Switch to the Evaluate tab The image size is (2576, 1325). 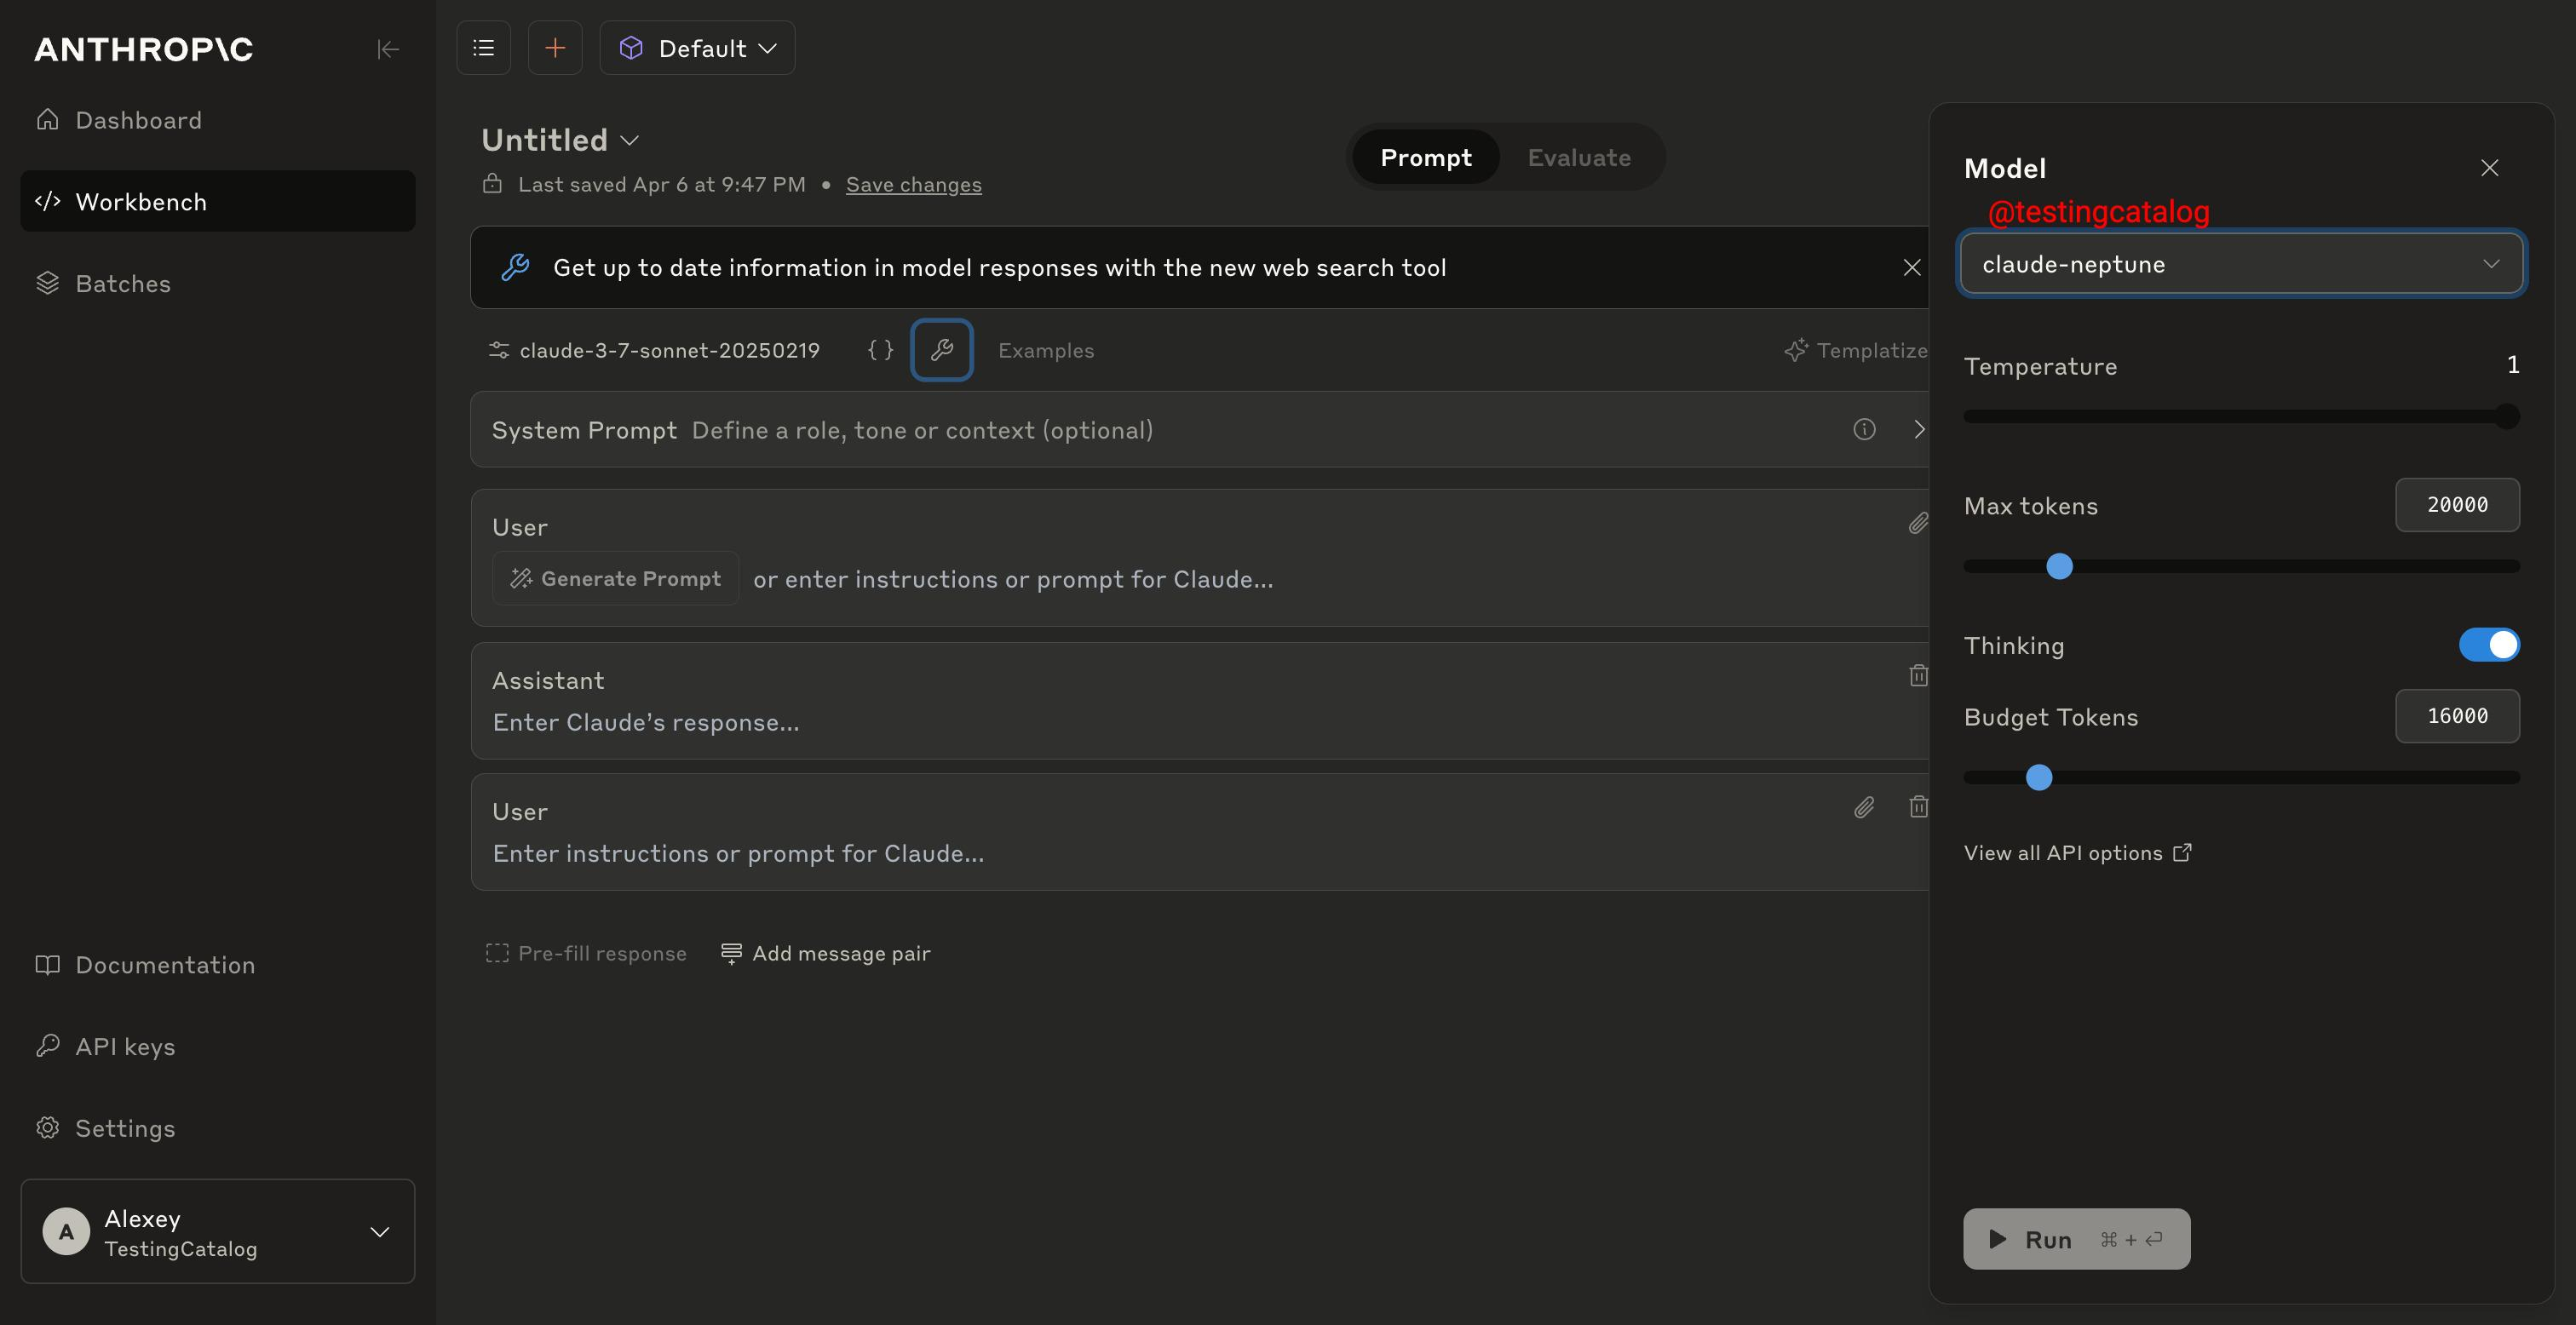[x=1578, y=157]
